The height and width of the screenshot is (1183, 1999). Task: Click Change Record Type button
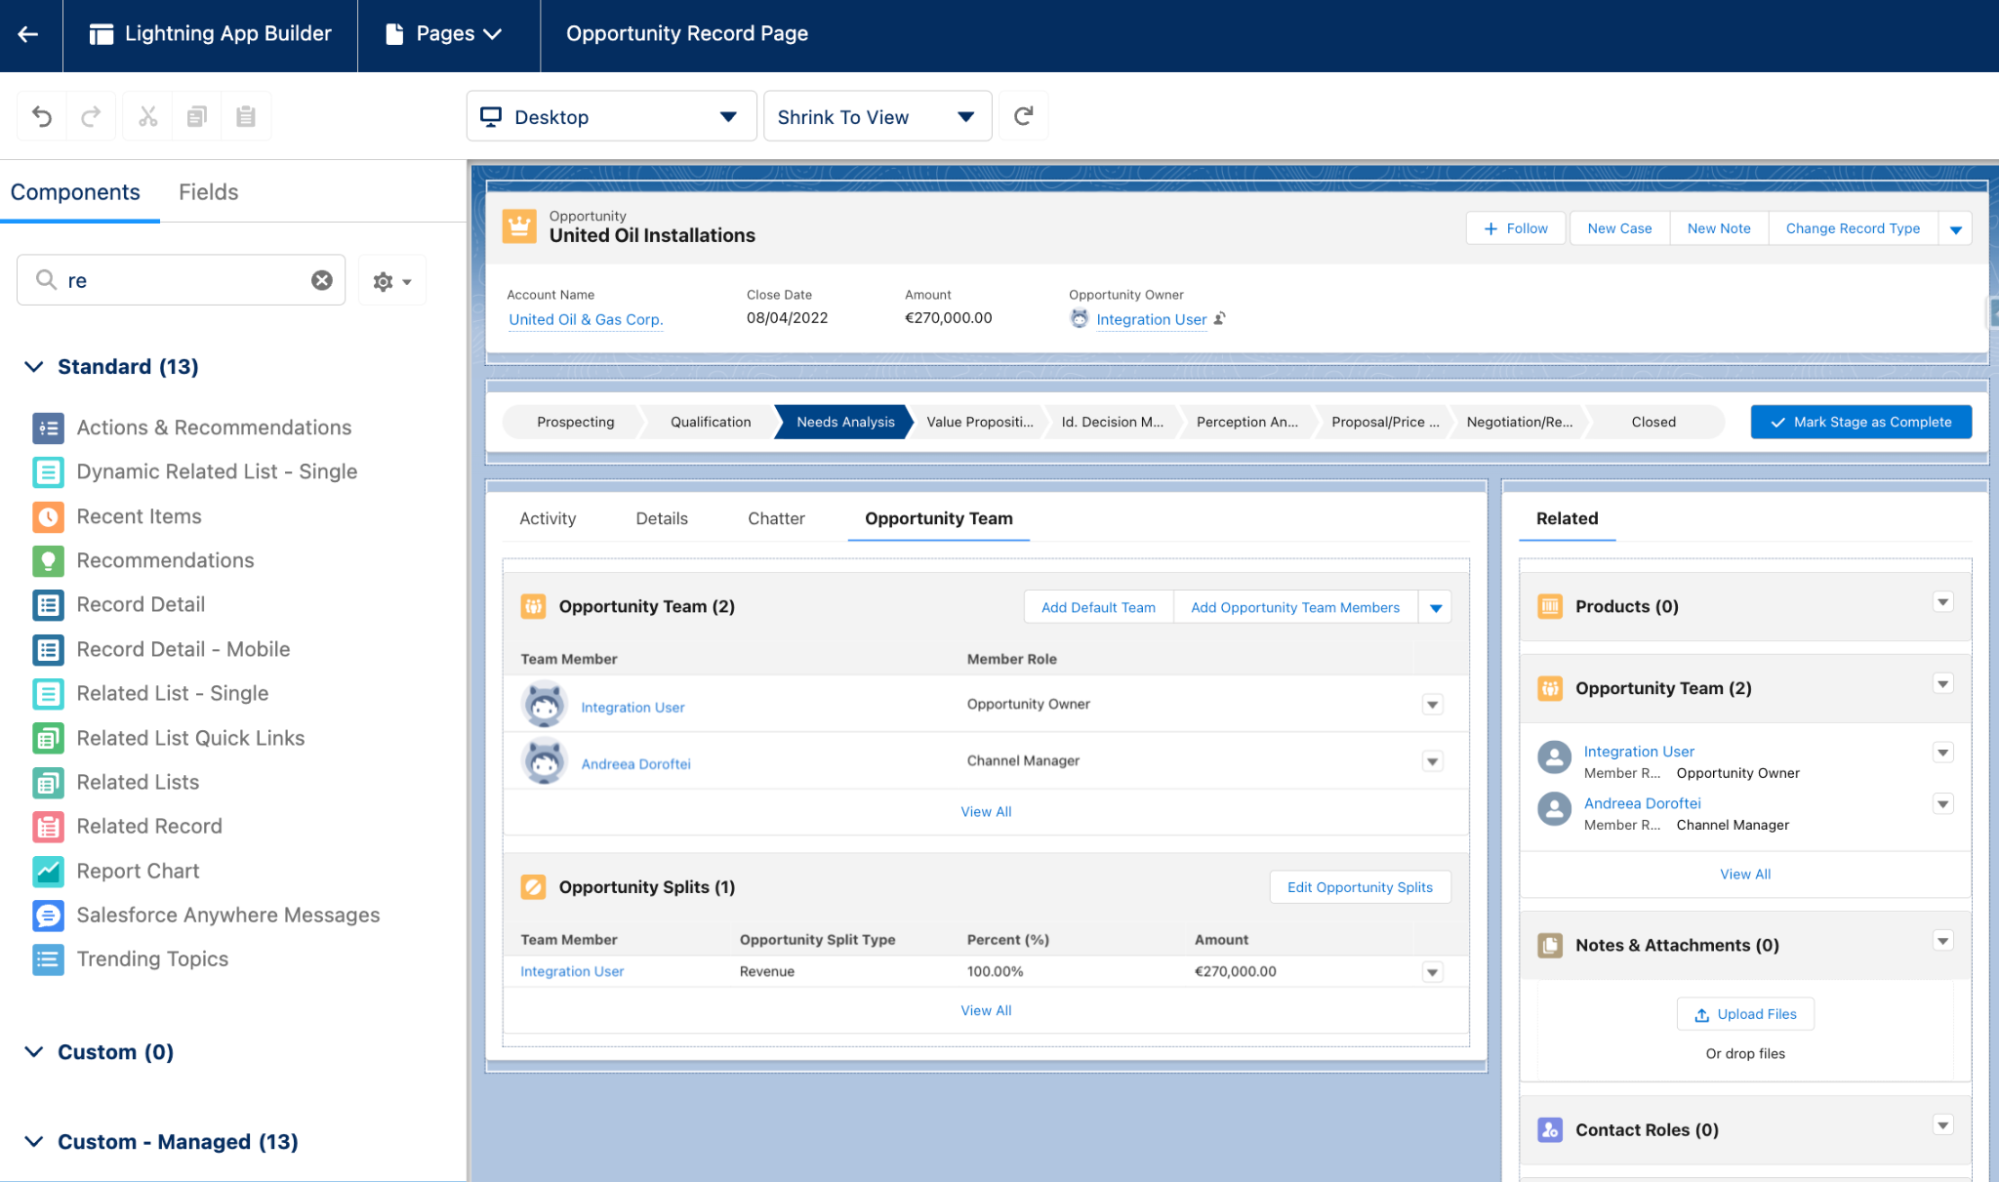(1853, 229)
